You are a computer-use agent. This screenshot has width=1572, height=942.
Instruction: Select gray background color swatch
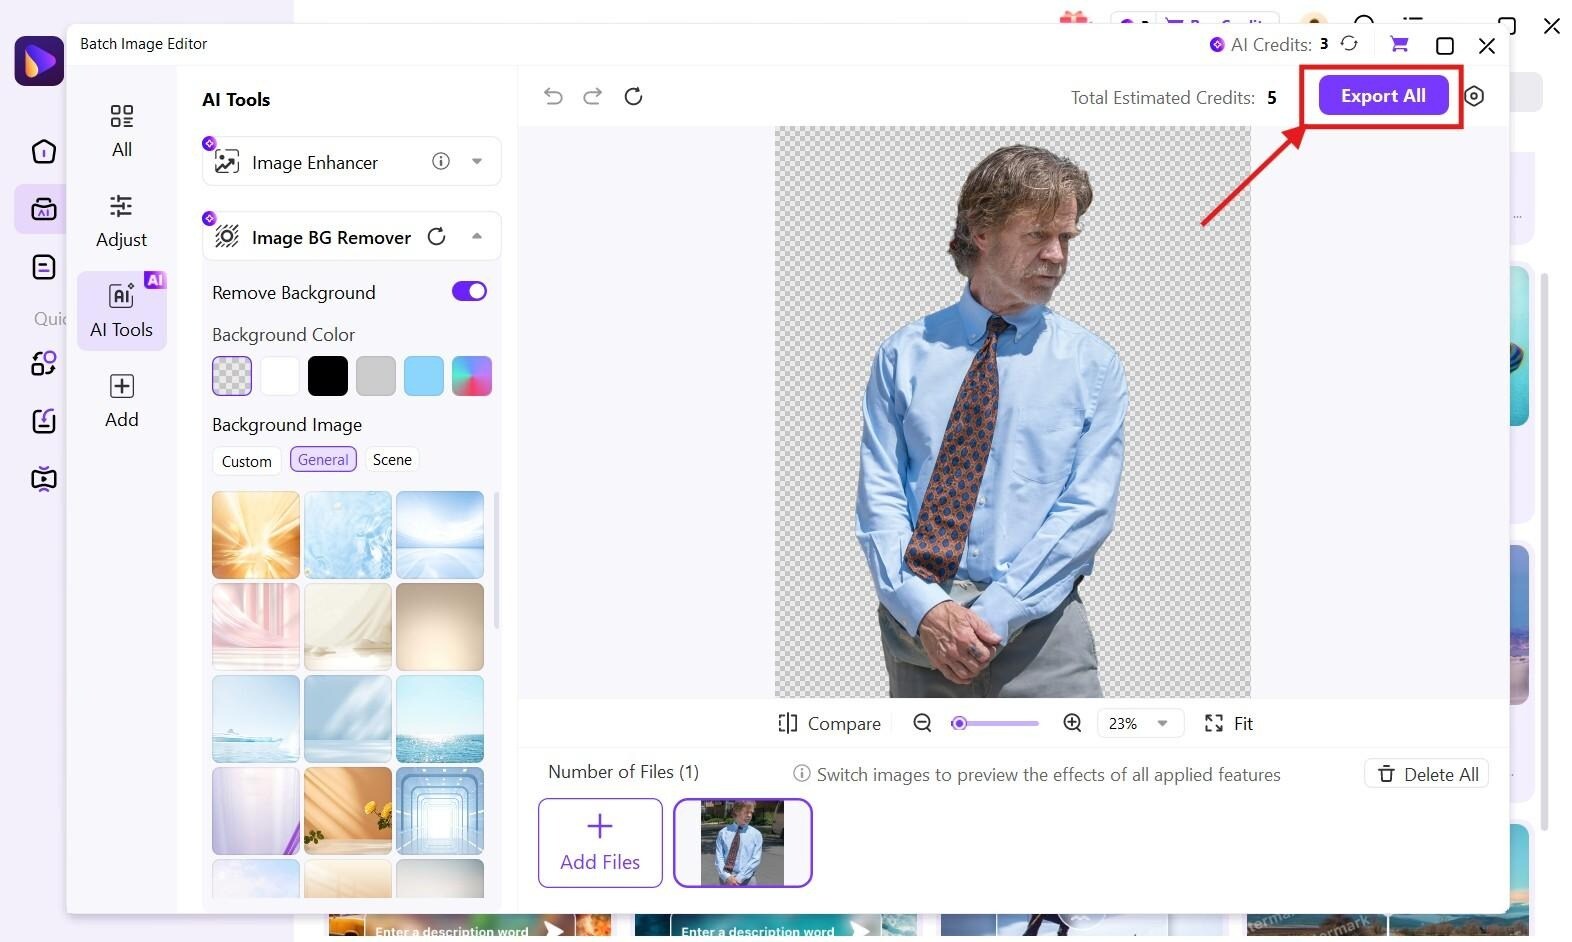[x=376, y=376]
